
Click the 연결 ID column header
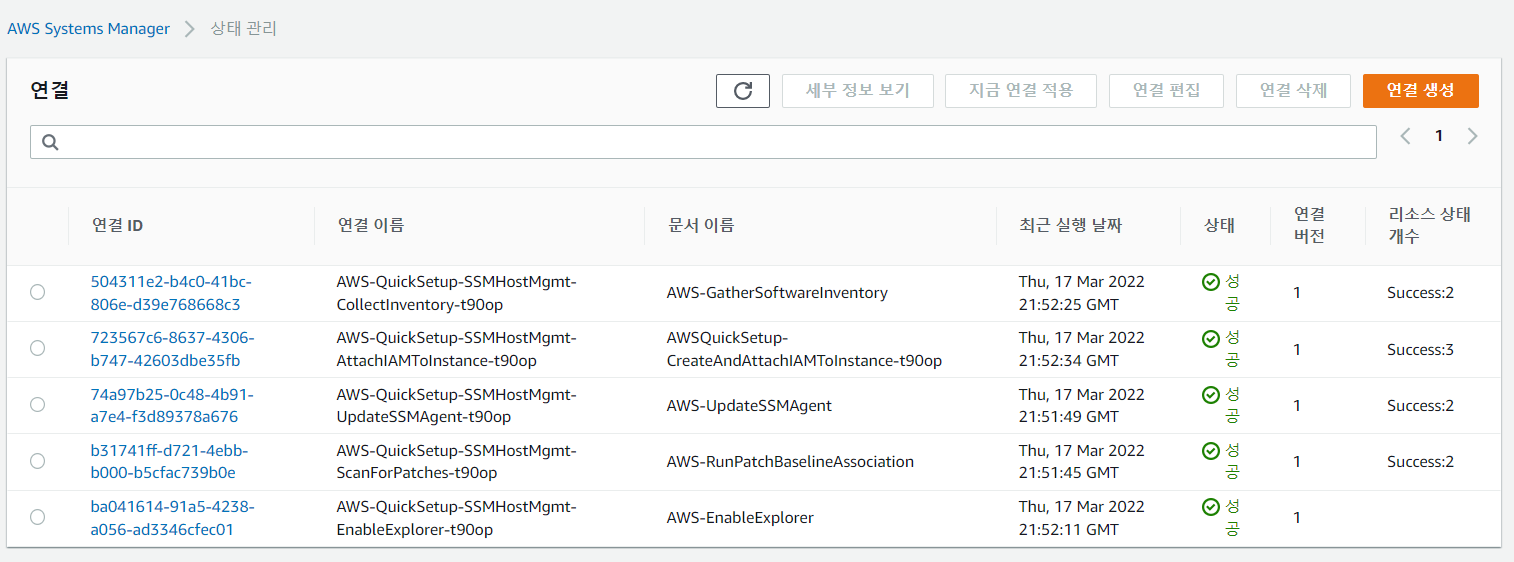pos(117,226)
